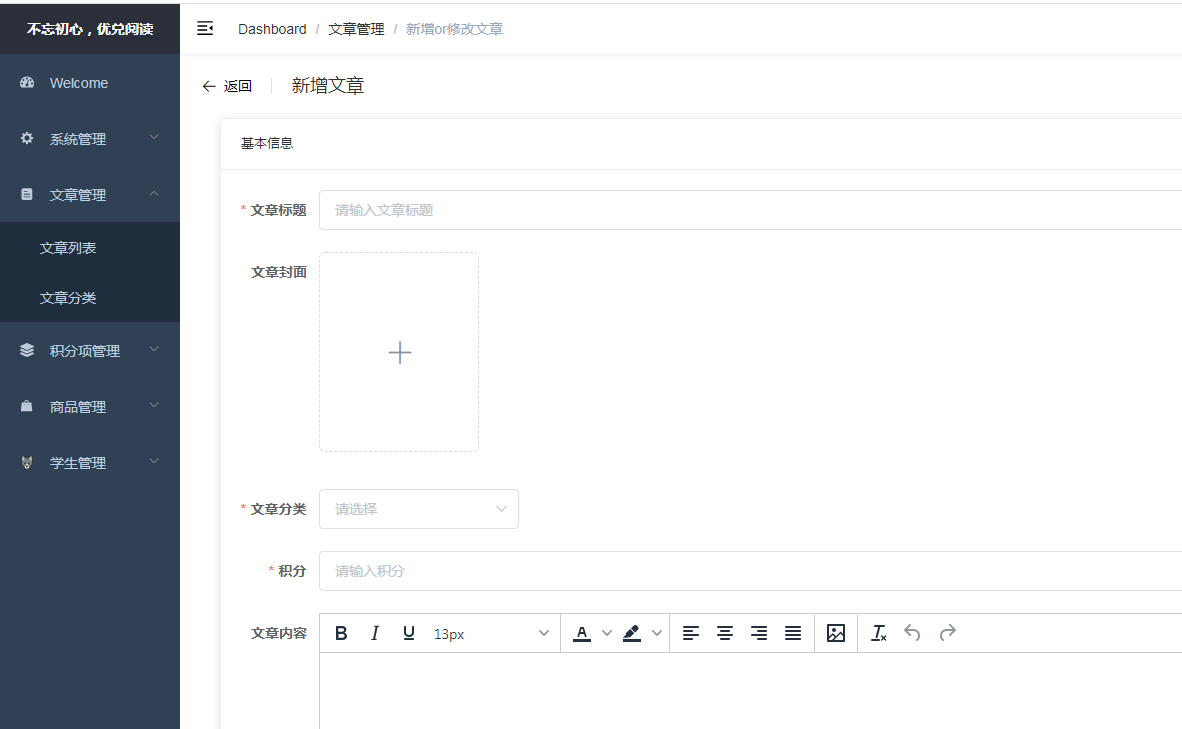1182x729 pixels.
Task: Click the text color A icon
Action: point(582,633)
